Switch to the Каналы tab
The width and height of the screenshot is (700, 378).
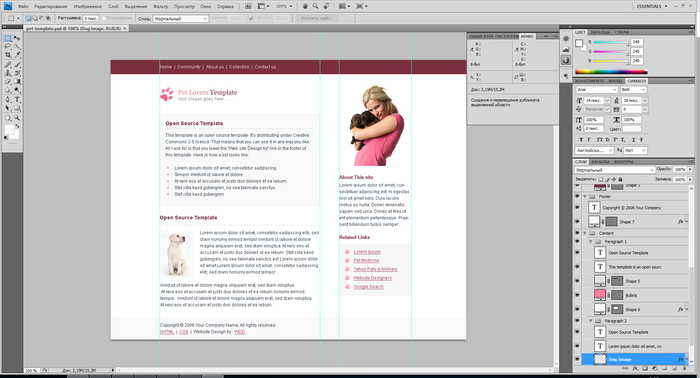600,162
